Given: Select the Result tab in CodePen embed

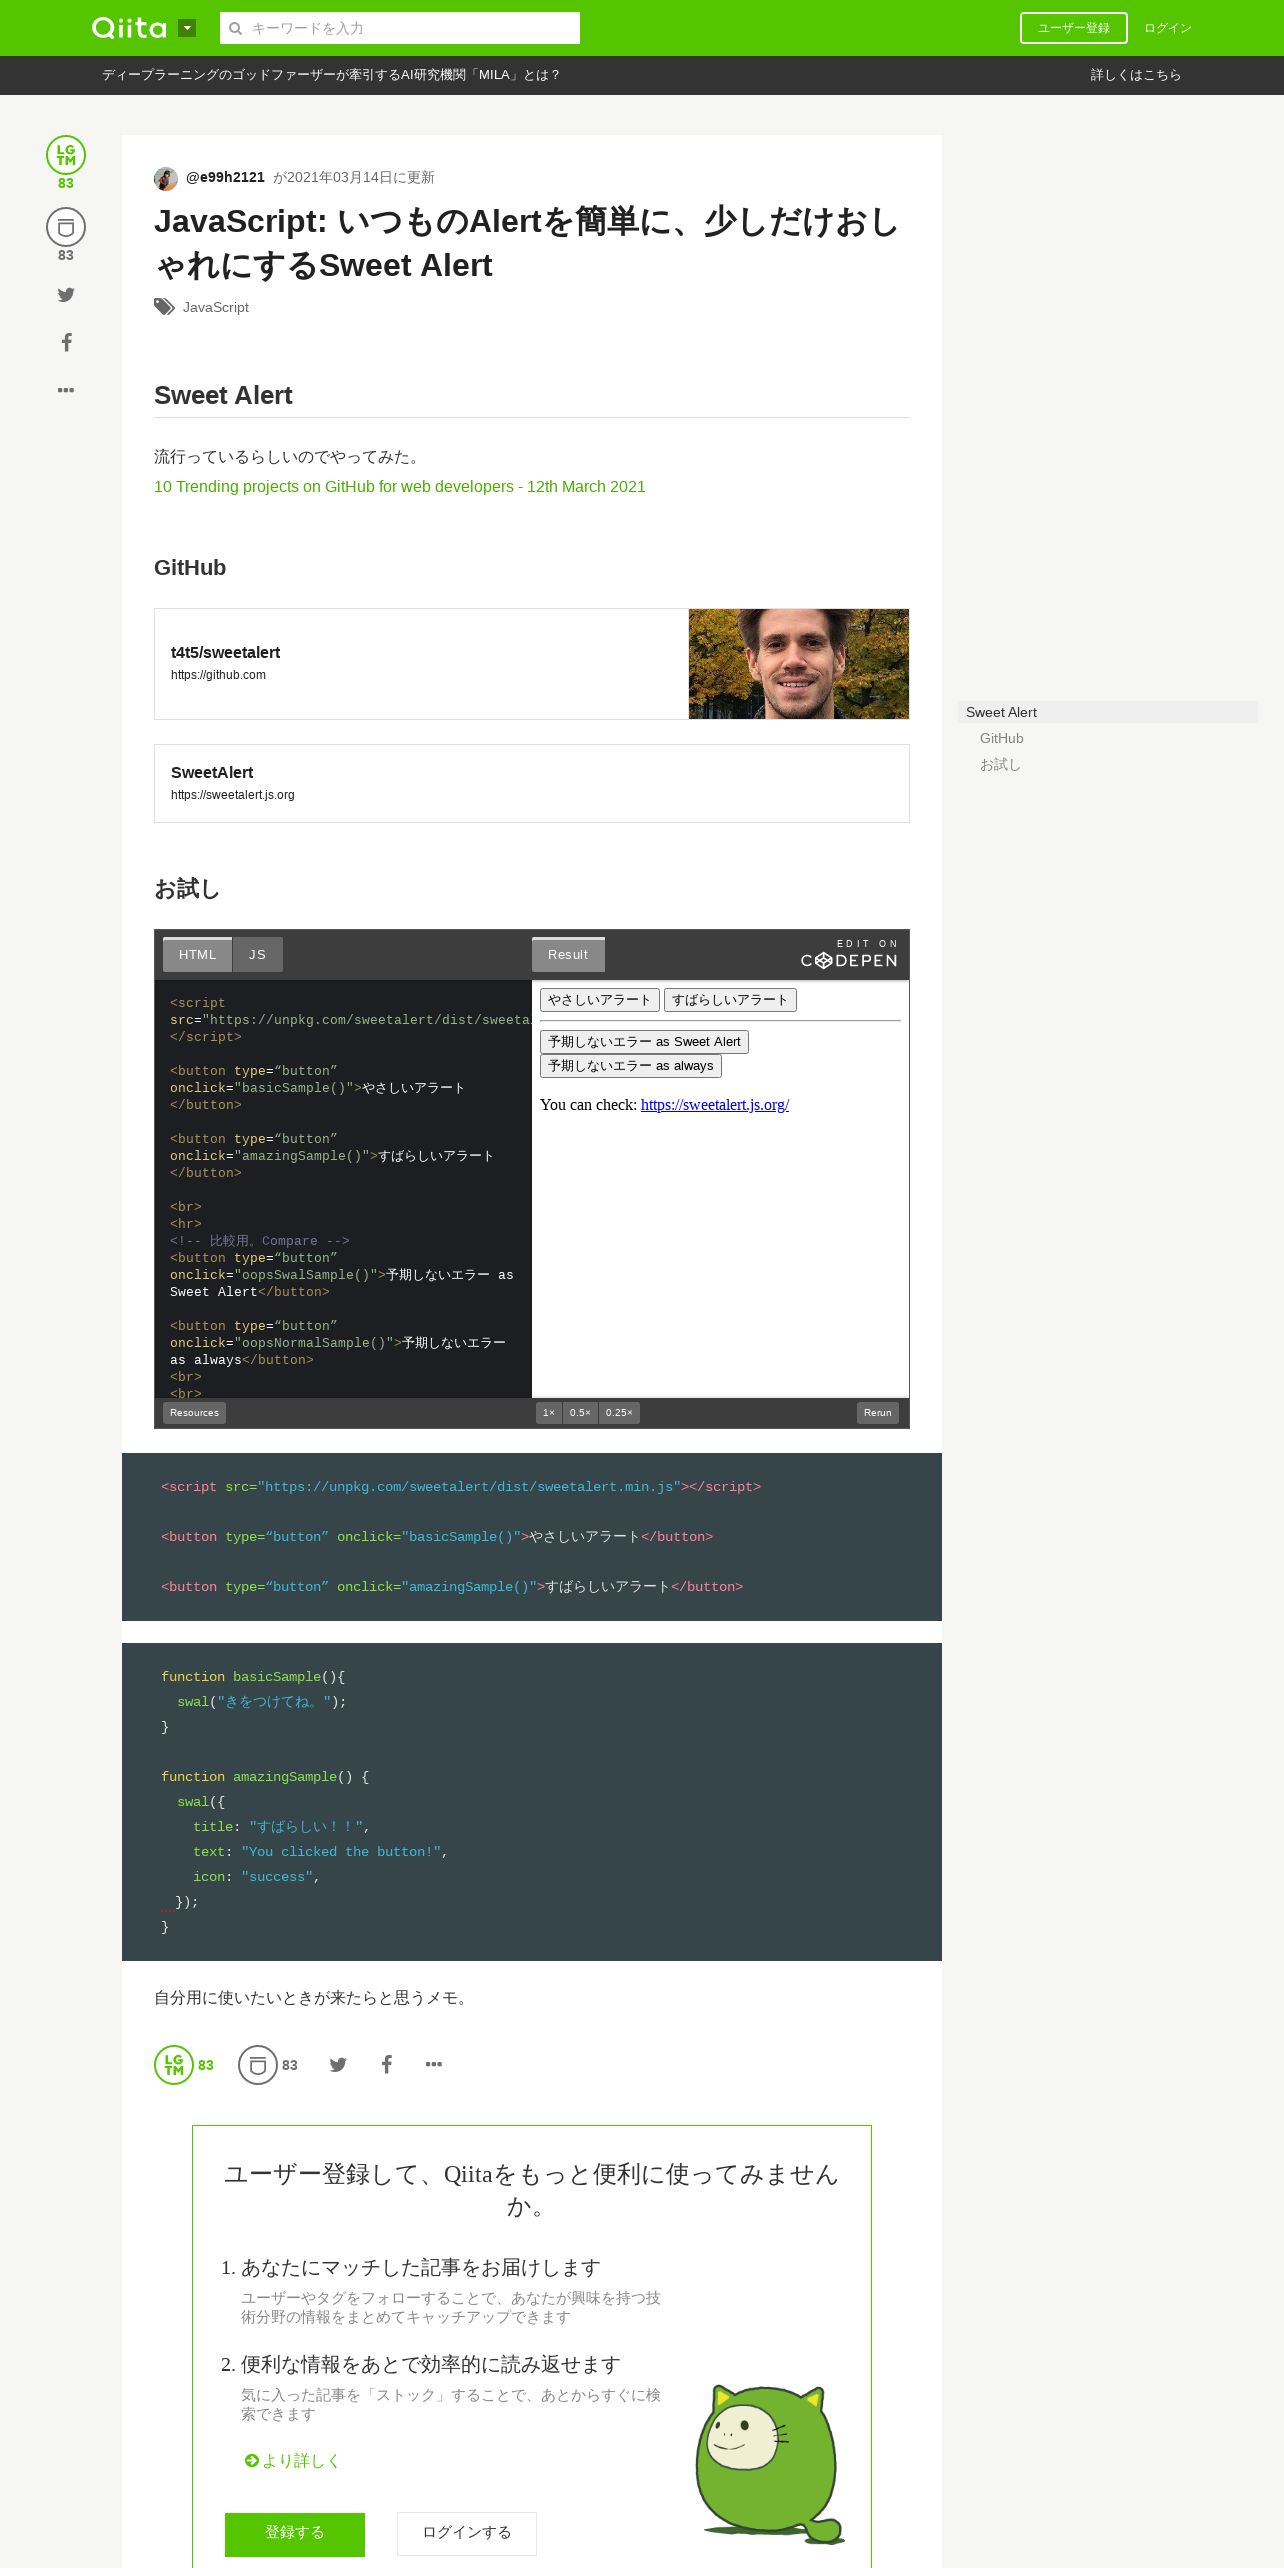Looking at the screenshot, I should 568,955.
